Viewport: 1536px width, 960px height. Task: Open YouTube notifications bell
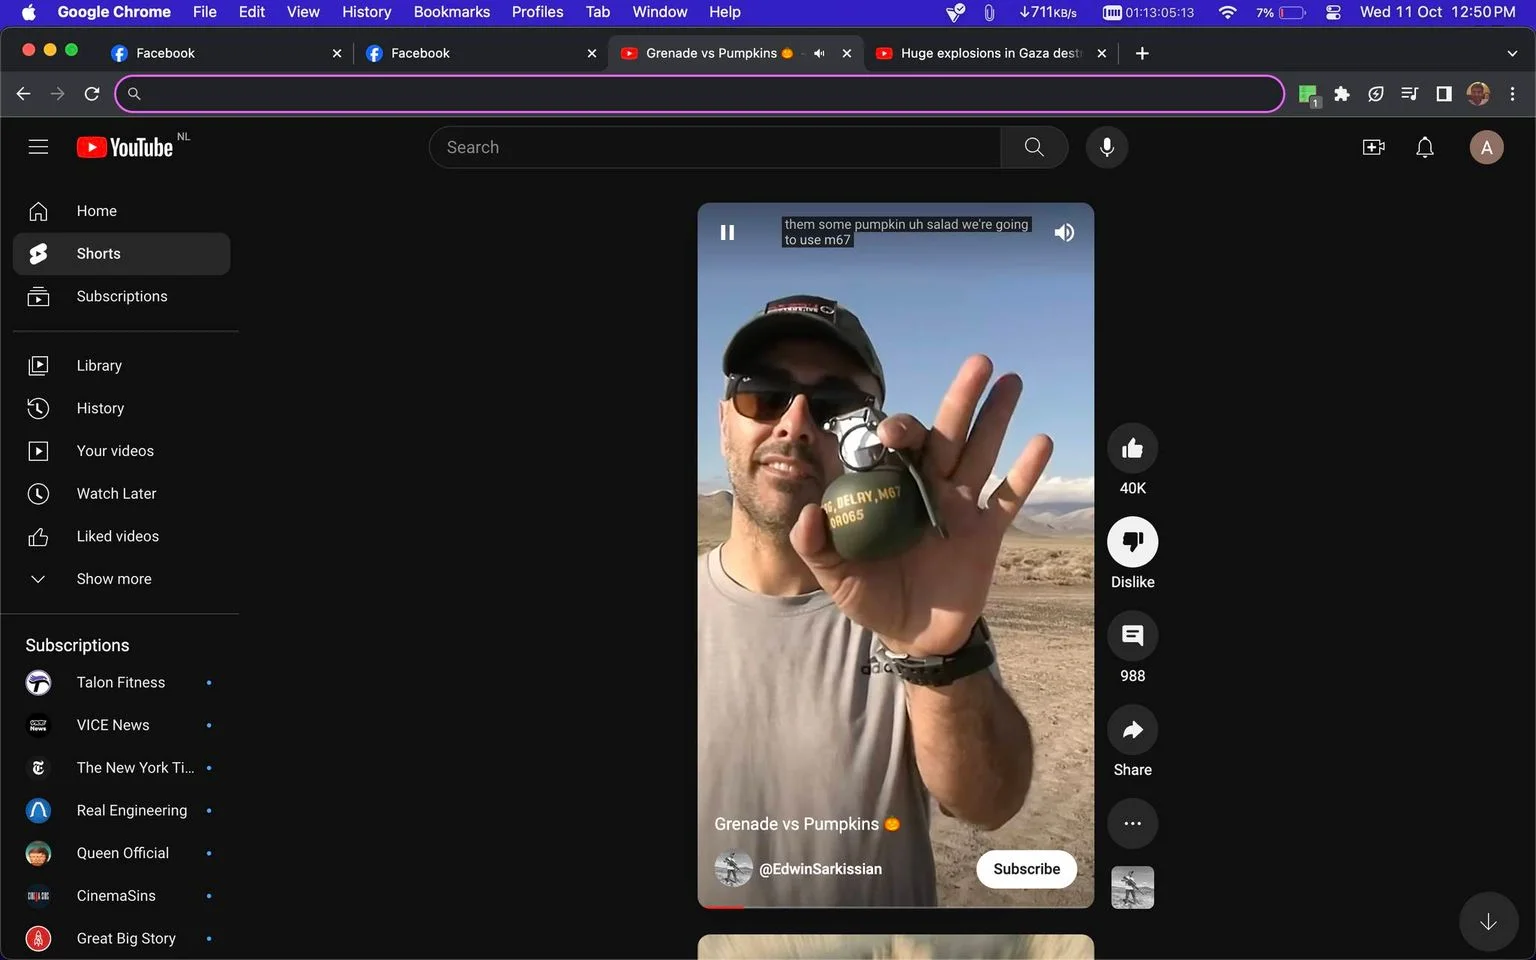pyautogui.click(x=1425, y=147)
